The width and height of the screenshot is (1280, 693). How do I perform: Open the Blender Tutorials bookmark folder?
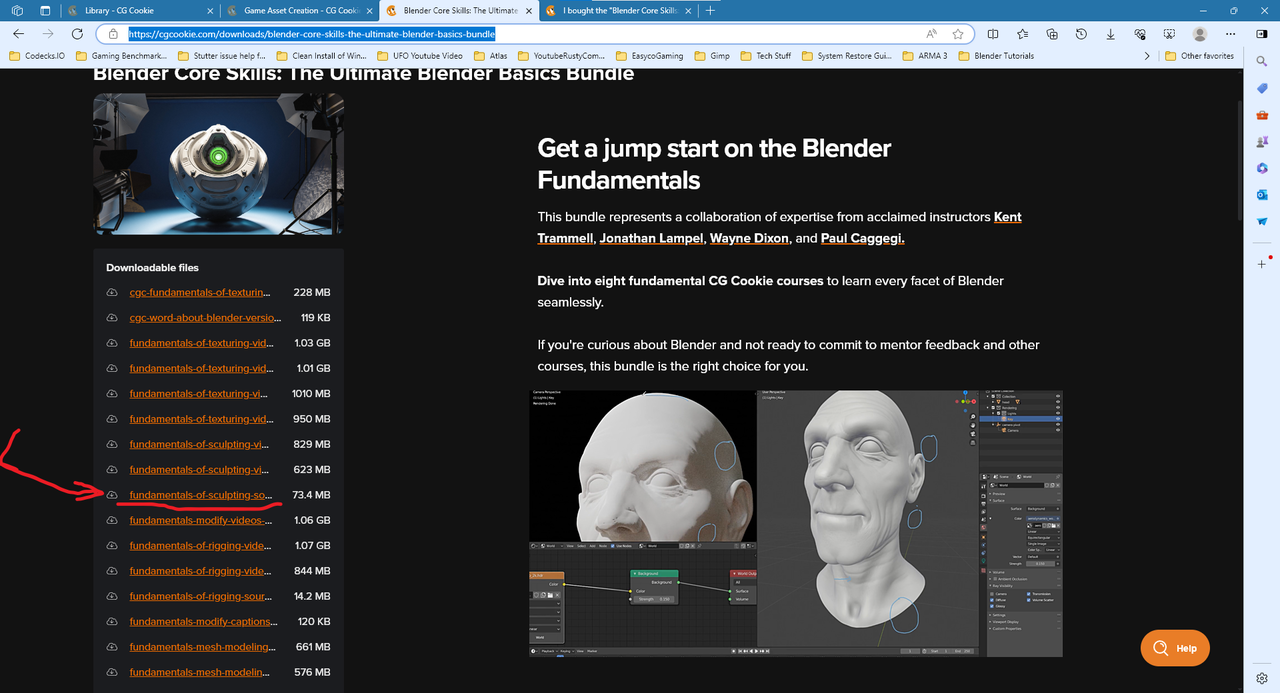pyautogui.click(x=995, y=56)
